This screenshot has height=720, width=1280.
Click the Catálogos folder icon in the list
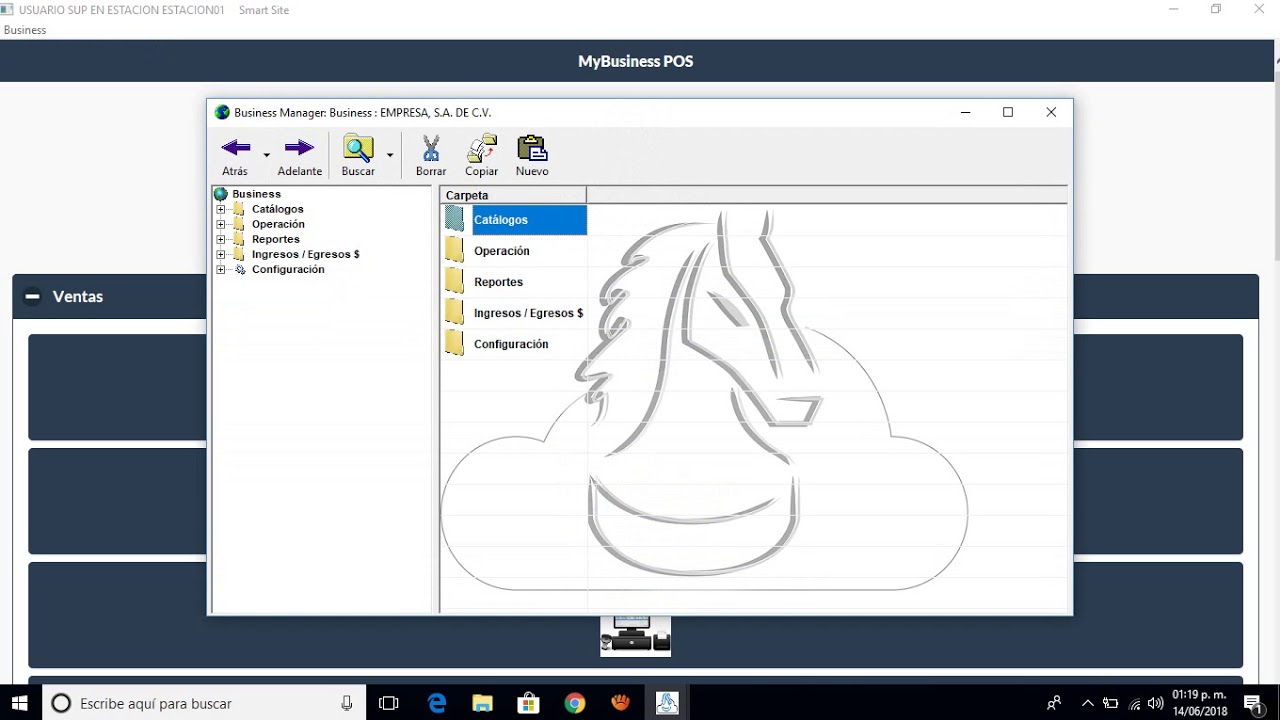(x=455, y=219)
